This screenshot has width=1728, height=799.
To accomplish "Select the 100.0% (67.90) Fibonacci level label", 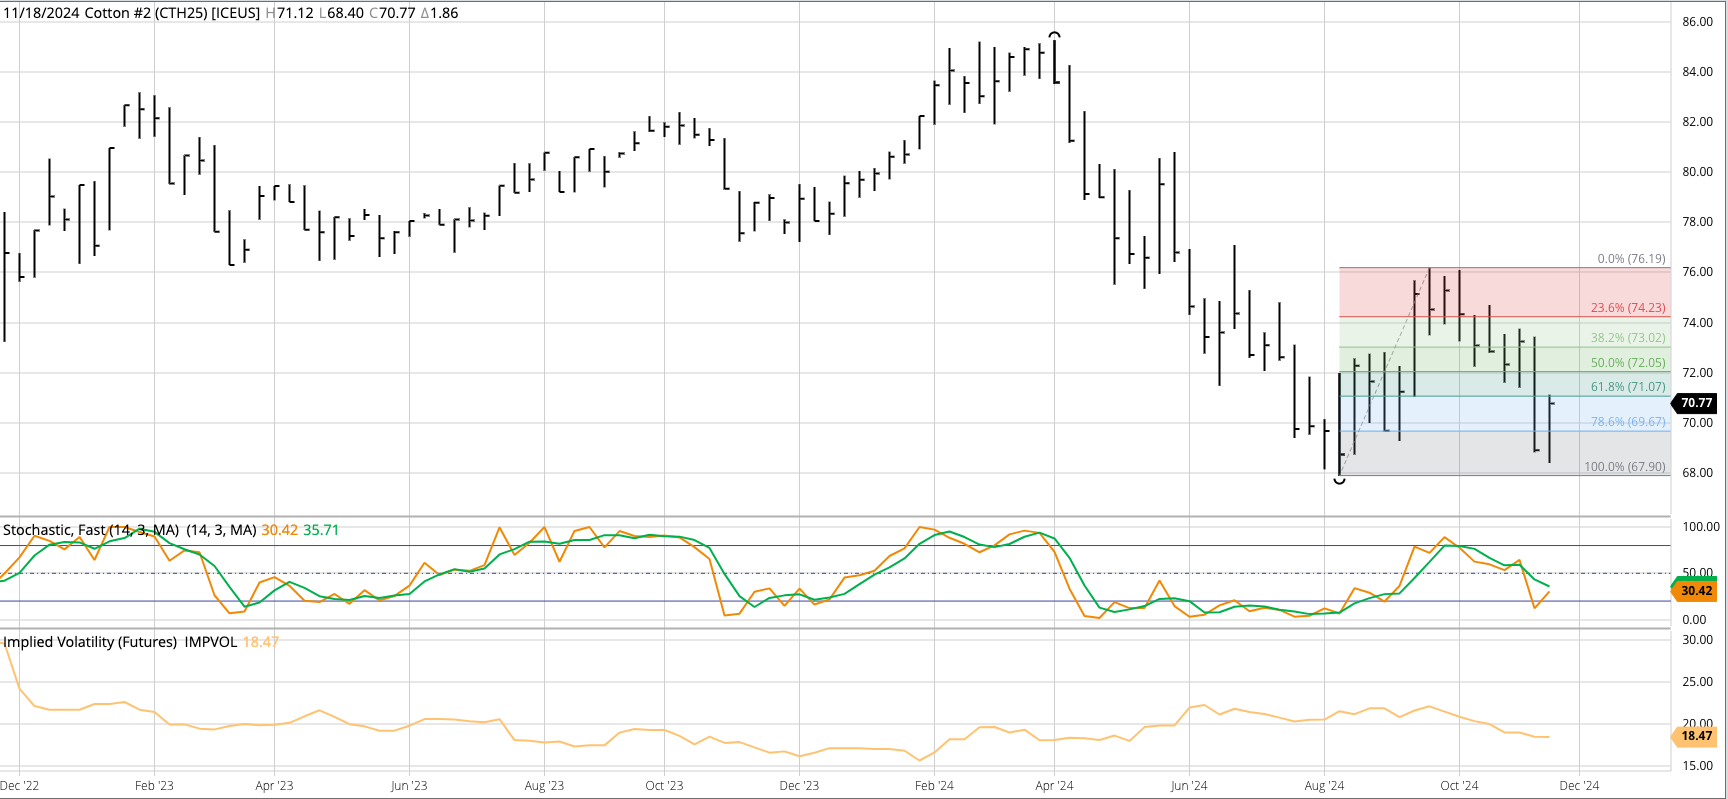I will (x=1625, y=467).
